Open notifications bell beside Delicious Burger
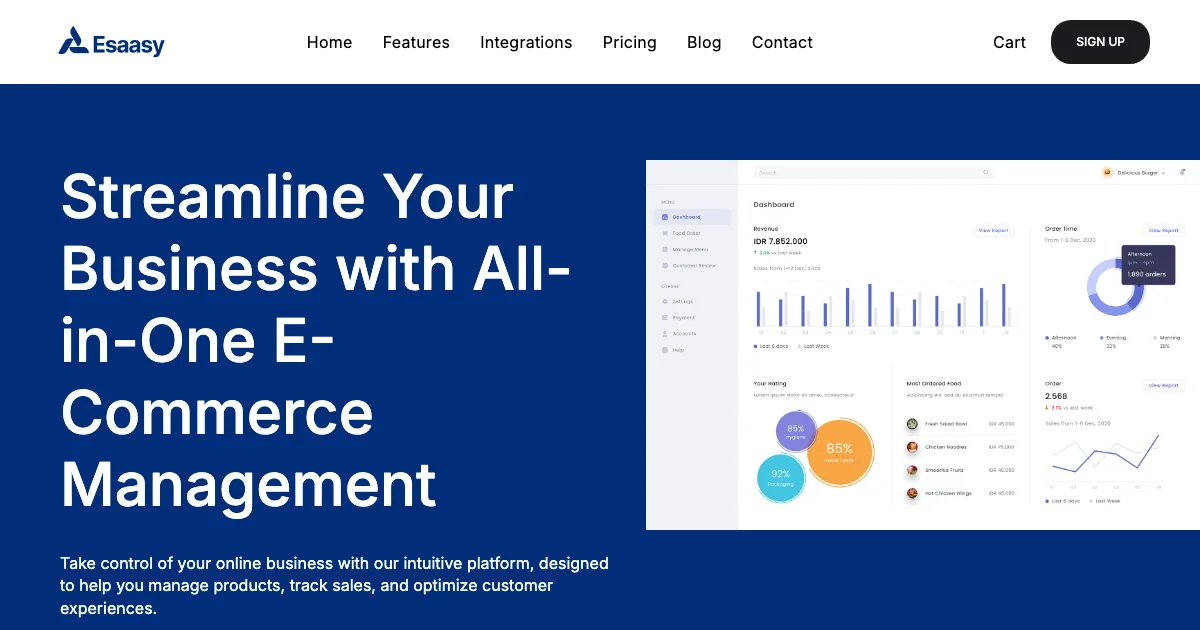 coord(1182,172)
